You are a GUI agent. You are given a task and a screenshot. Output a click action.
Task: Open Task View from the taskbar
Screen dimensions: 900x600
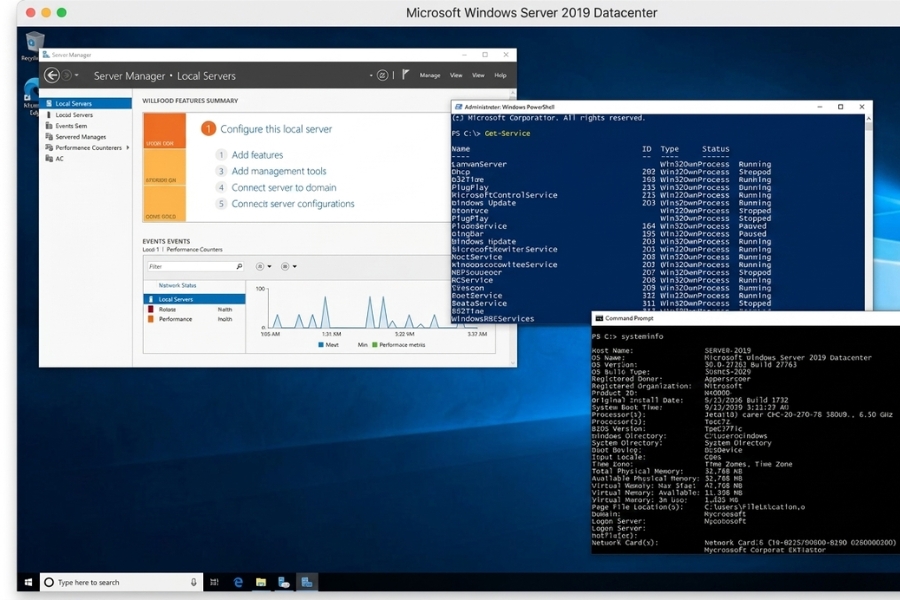point(214,582)
